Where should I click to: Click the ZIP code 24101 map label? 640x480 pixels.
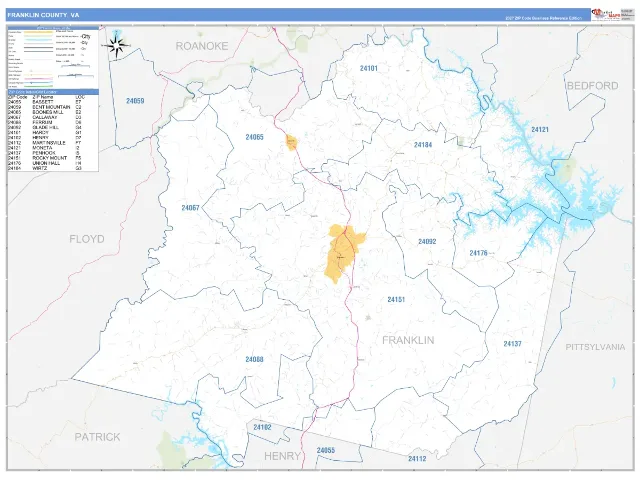[x=369, y=68]
